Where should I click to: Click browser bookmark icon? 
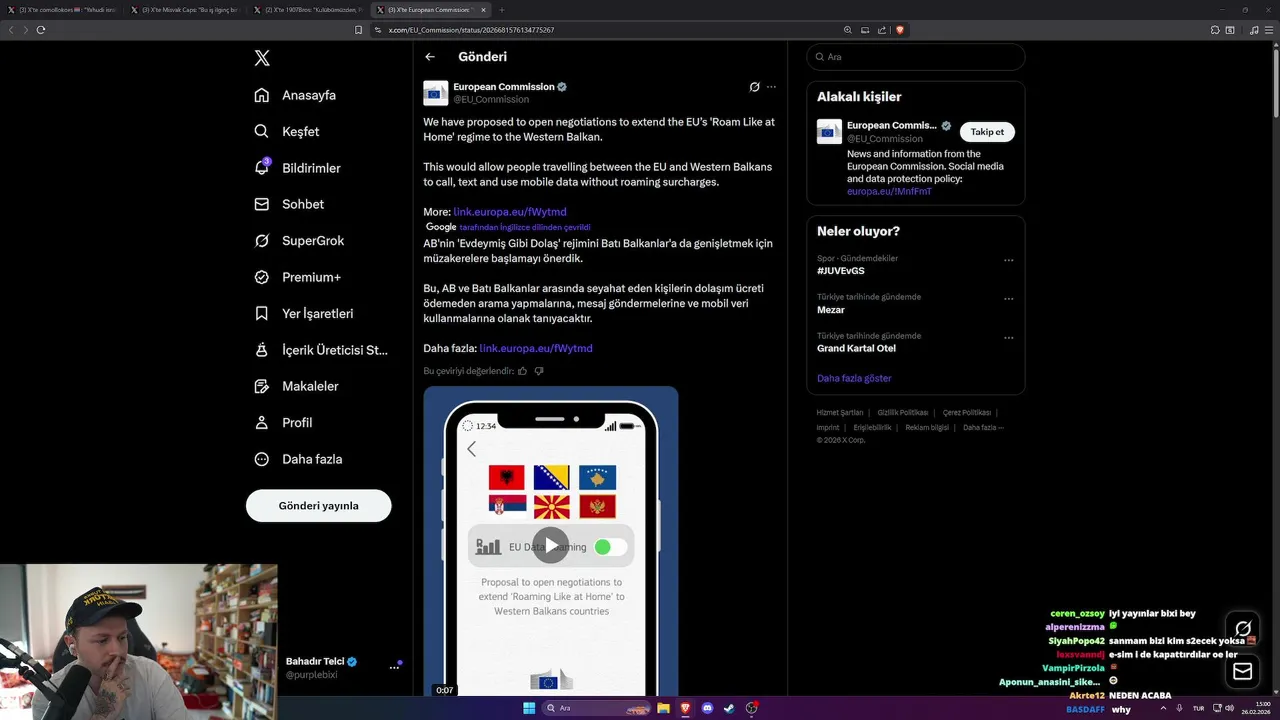point(359,30)
